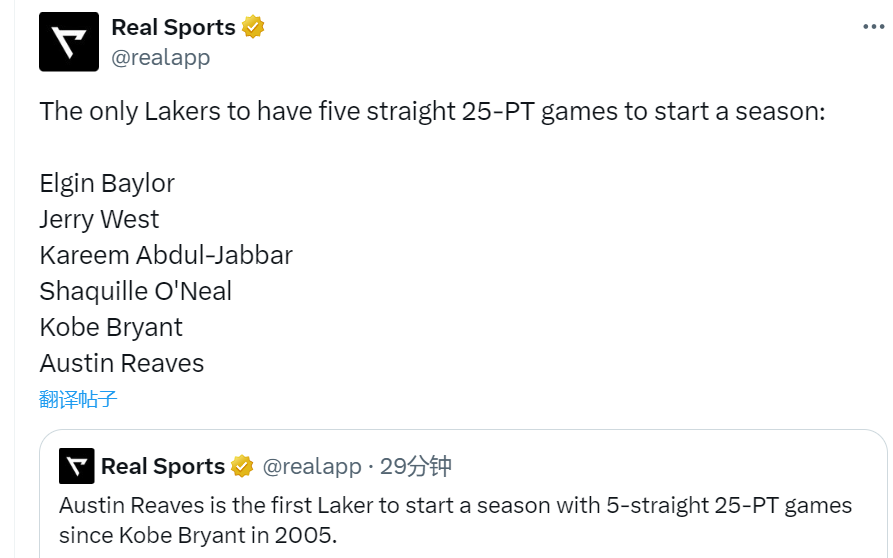
Task: Click the Elgin Baylor line
Action: tap(107, 183)
